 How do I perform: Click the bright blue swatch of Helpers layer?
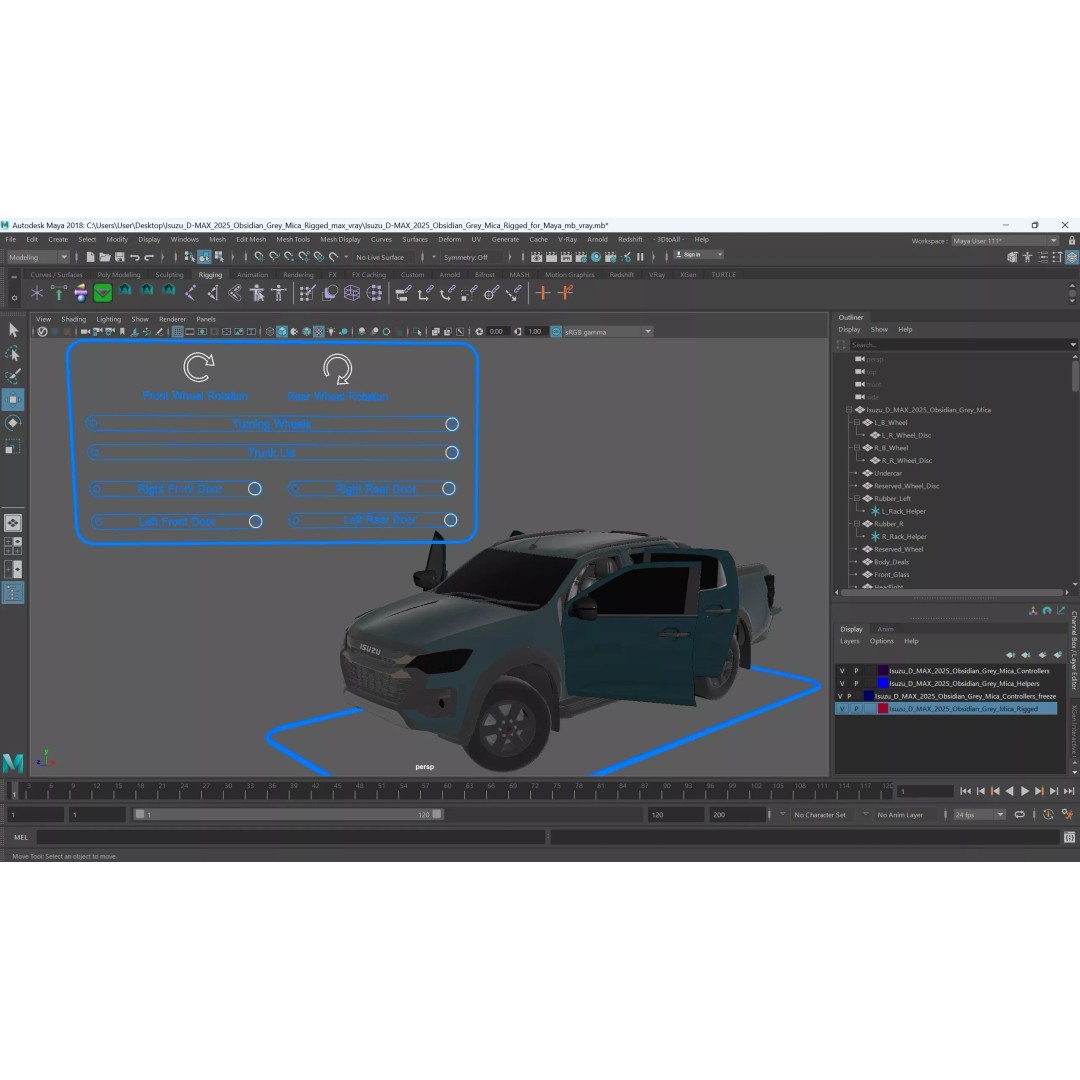click(x=882, y=684)
